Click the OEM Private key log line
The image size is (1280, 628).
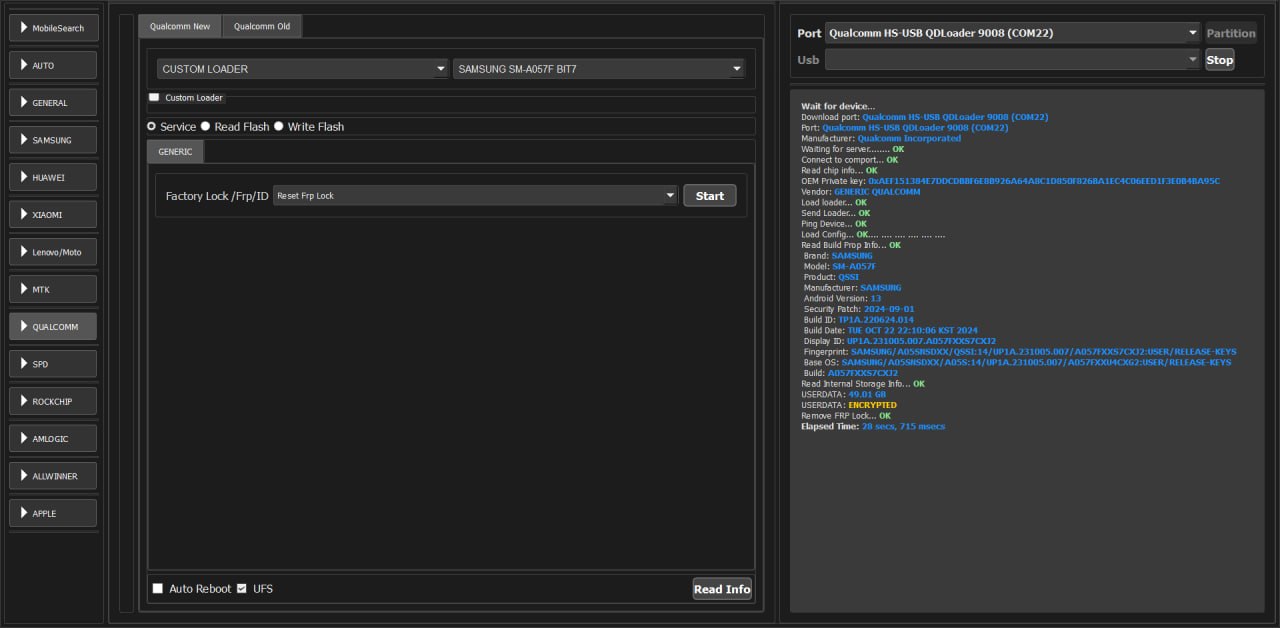pos(1010,181)
